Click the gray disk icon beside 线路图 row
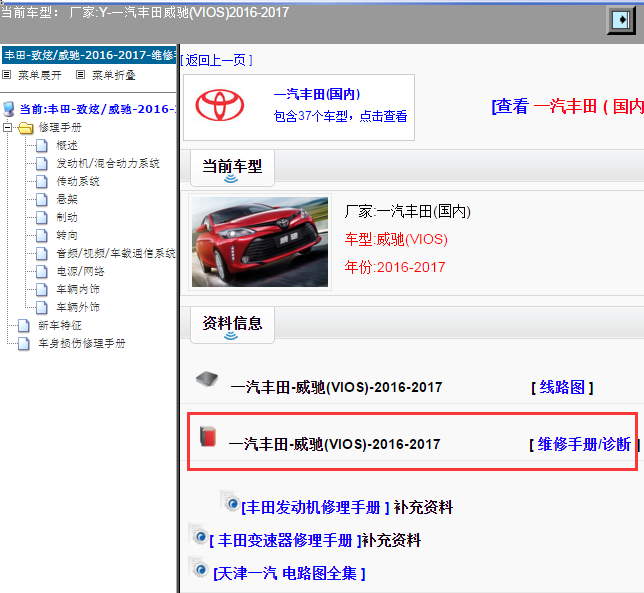 207,379
